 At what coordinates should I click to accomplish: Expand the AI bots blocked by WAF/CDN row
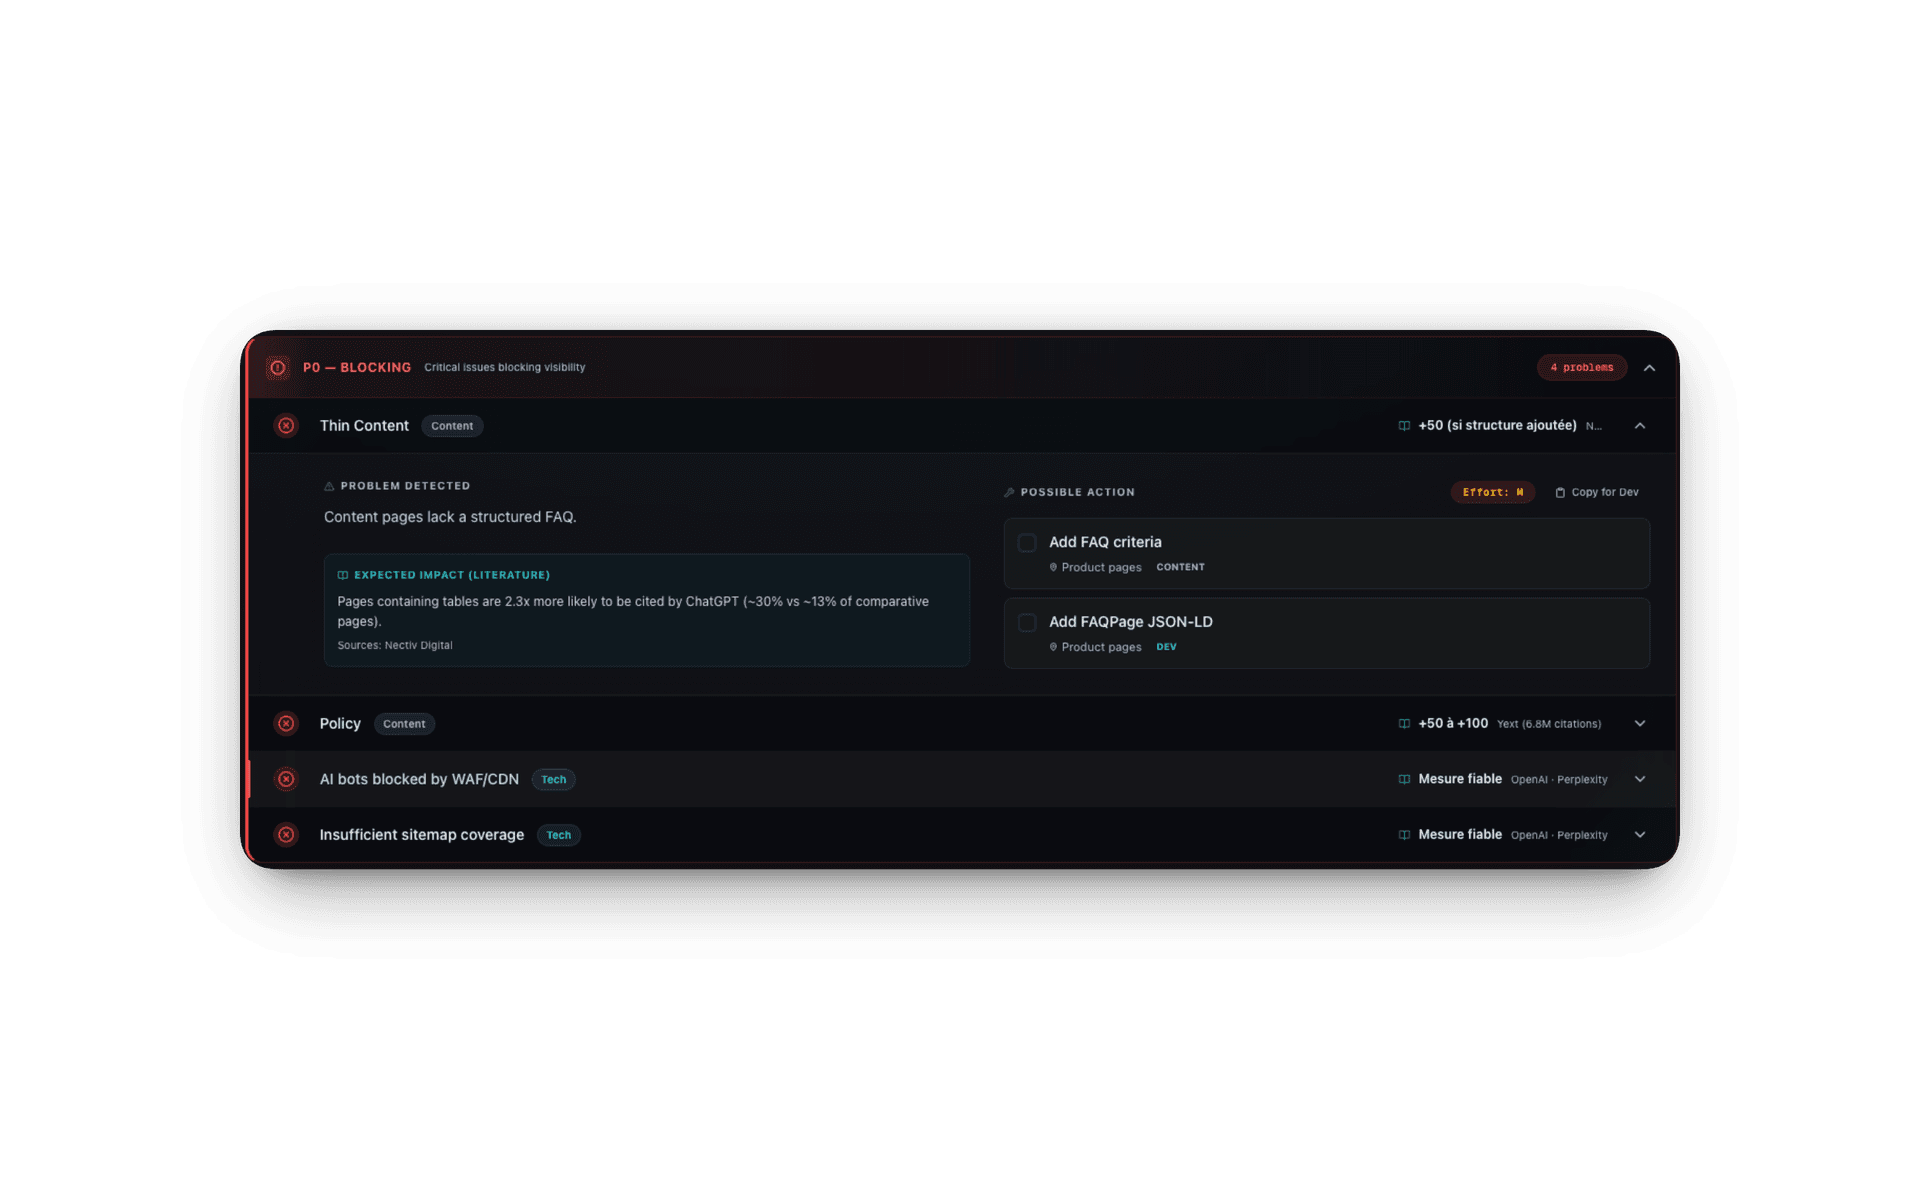[1640, 779]
